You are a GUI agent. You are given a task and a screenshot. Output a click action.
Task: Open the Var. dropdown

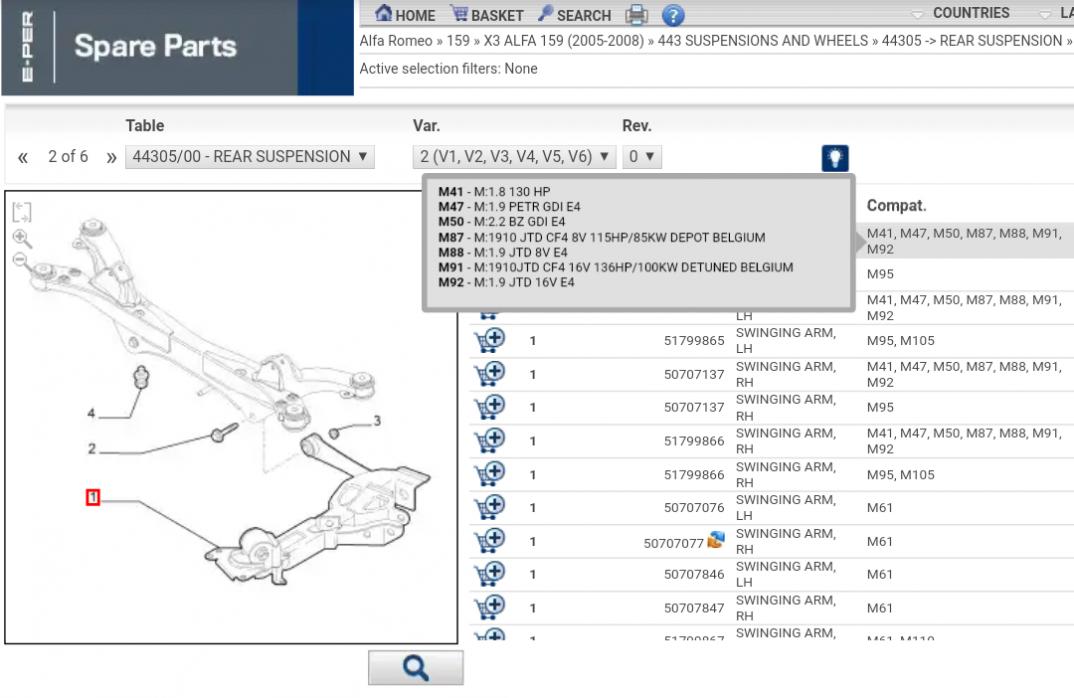514,157
